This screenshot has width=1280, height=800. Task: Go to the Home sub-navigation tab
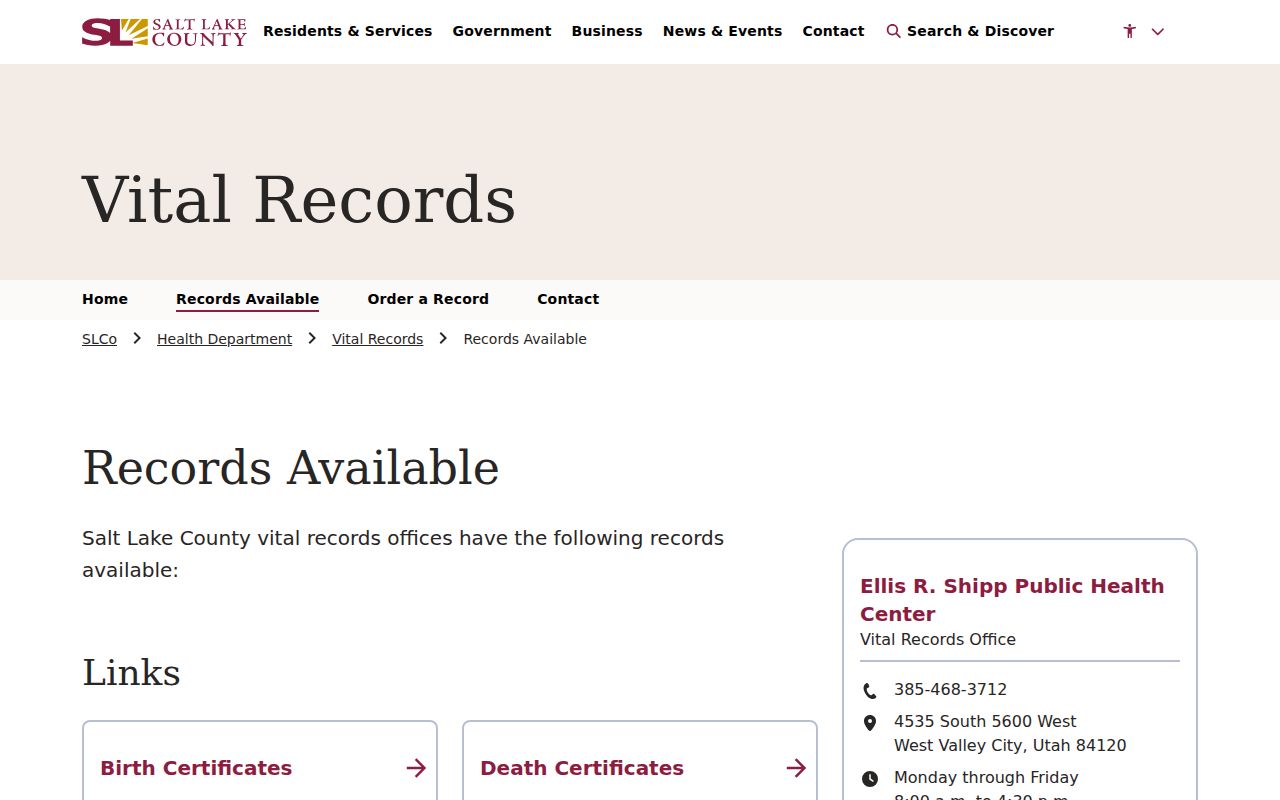[105, 299]
